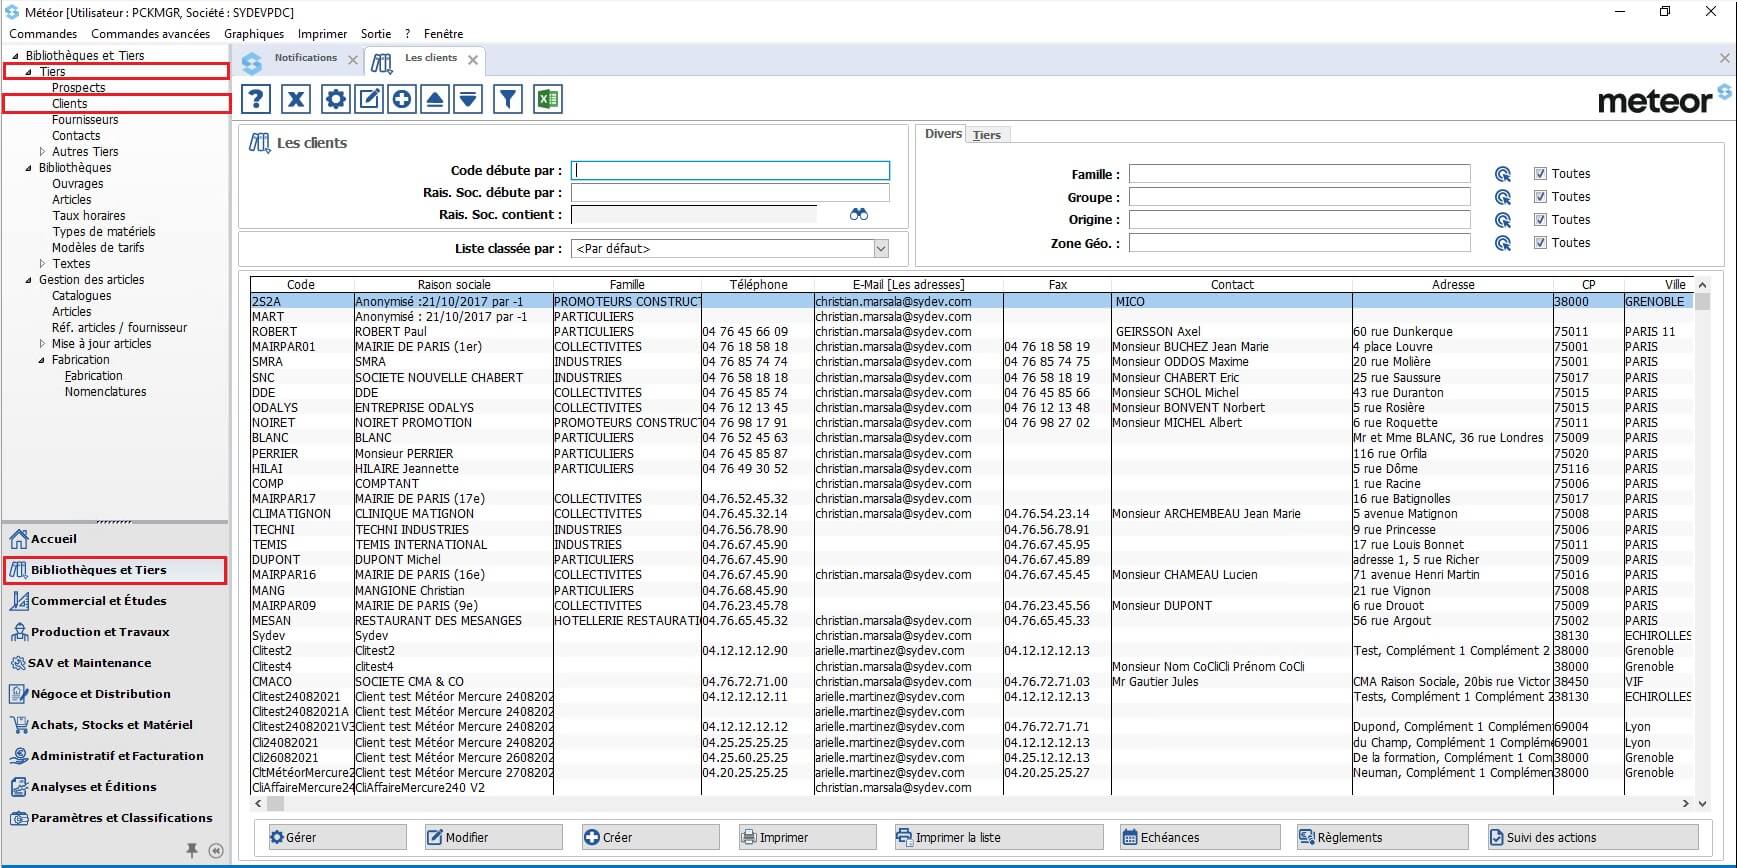The image size is (1737, 868).
Task: Toggle the Toutes checkbox for Groupe
Action: (1540, 197)
